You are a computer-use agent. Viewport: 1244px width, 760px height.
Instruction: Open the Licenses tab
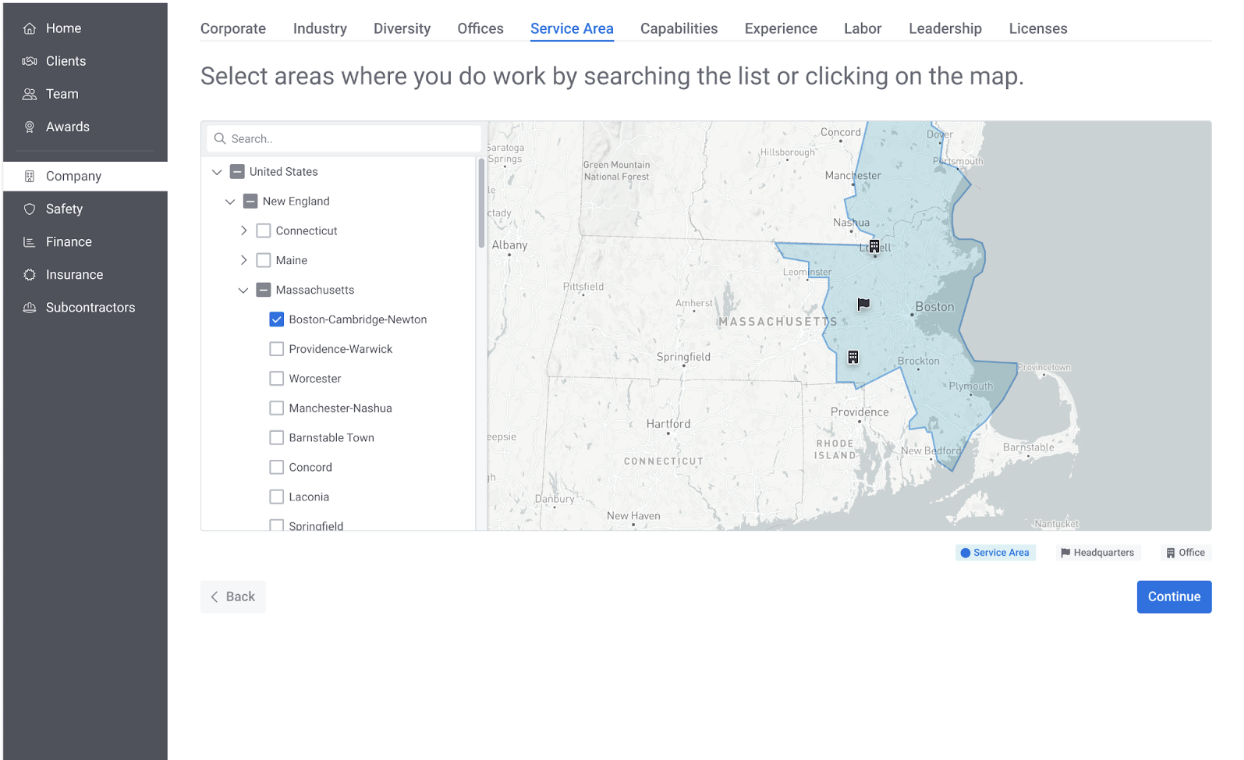click(x=1038, y=28)
